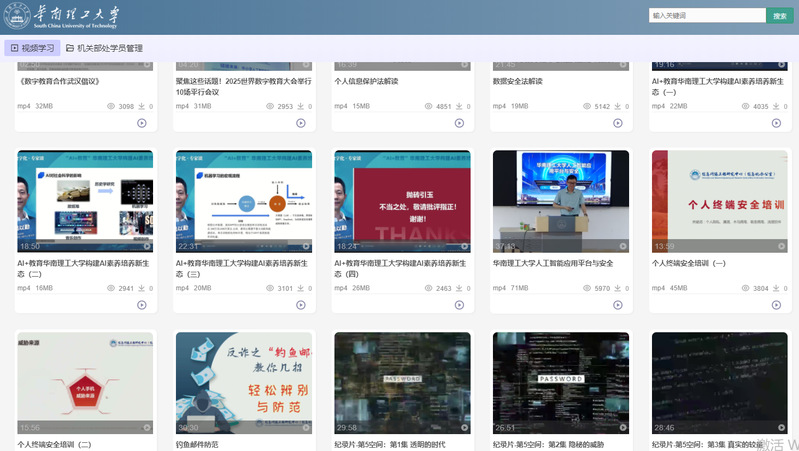Click play icon on 个人终端安全培训（一） card
Image resolution: width=799 pixels, height=451 pixels.
[776, 305]
